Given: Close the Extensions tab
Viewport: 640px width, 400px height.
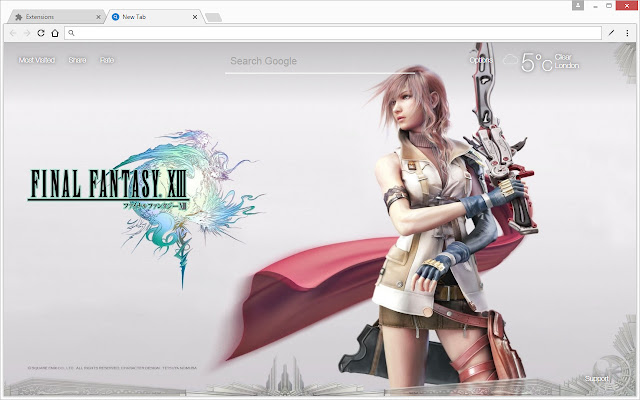Looking at the screenshot, I should coord(98,17).
